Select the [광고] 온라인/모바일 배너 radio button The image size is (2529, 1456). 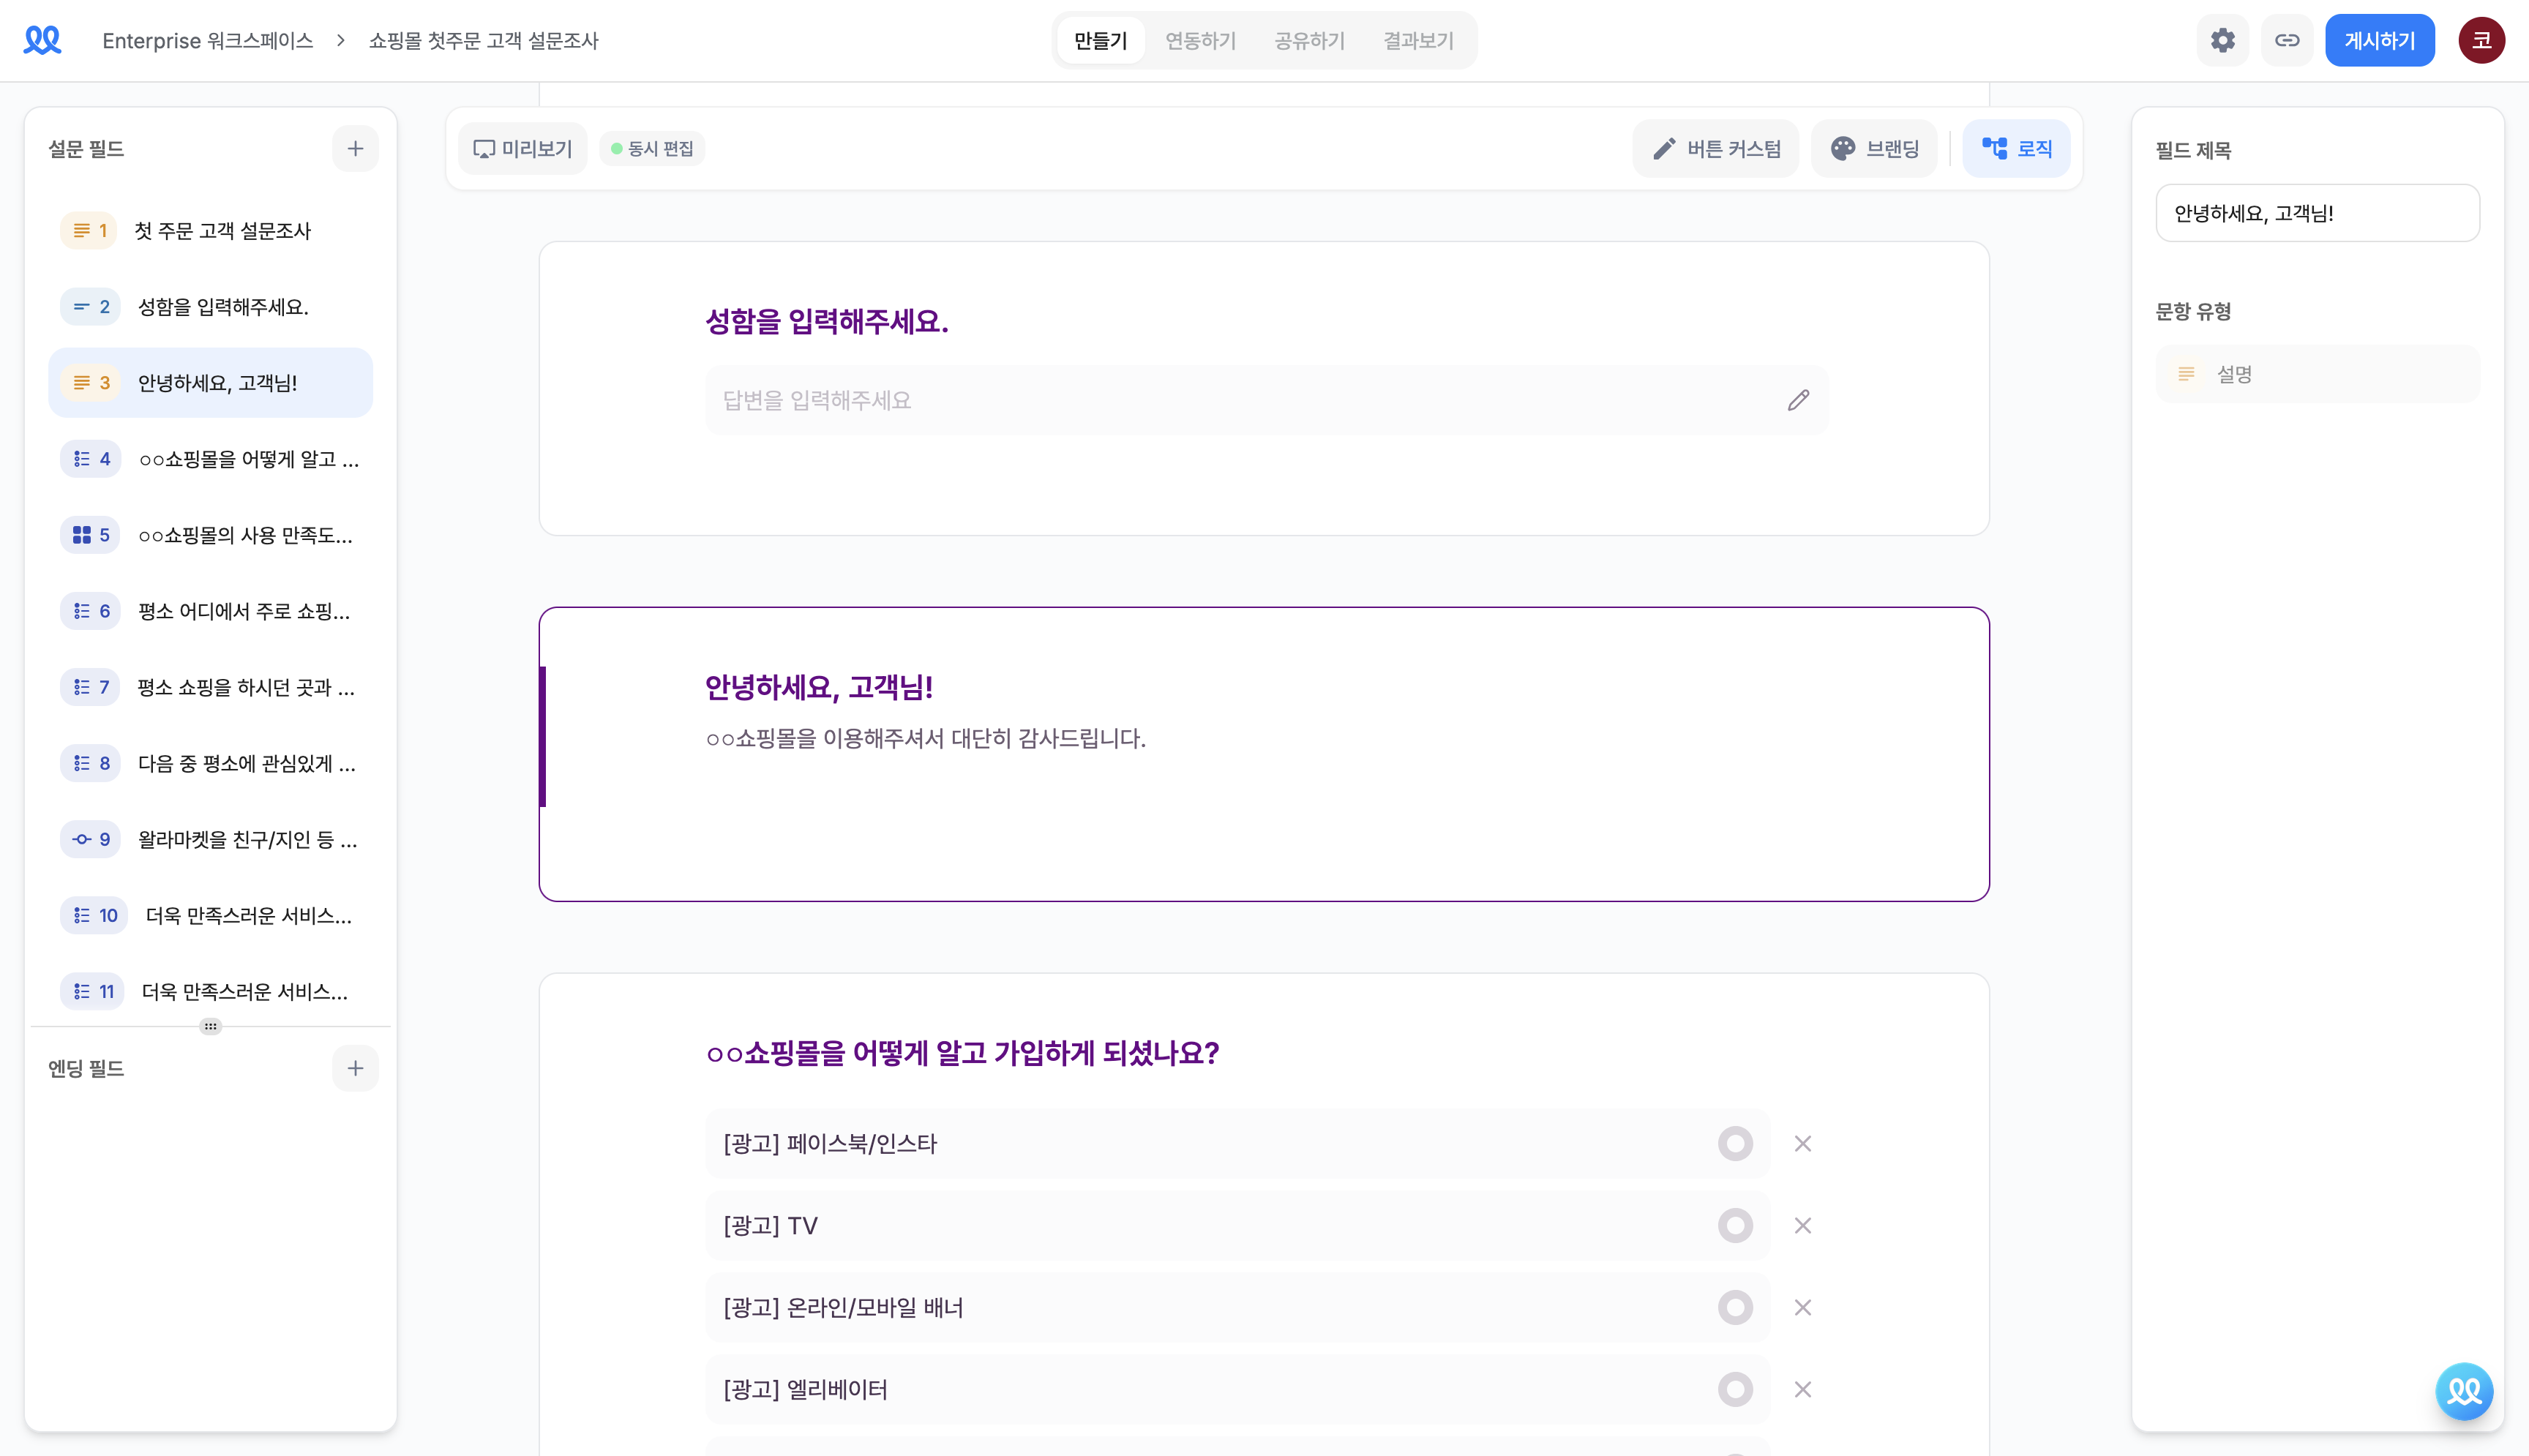point(1735,1307)
